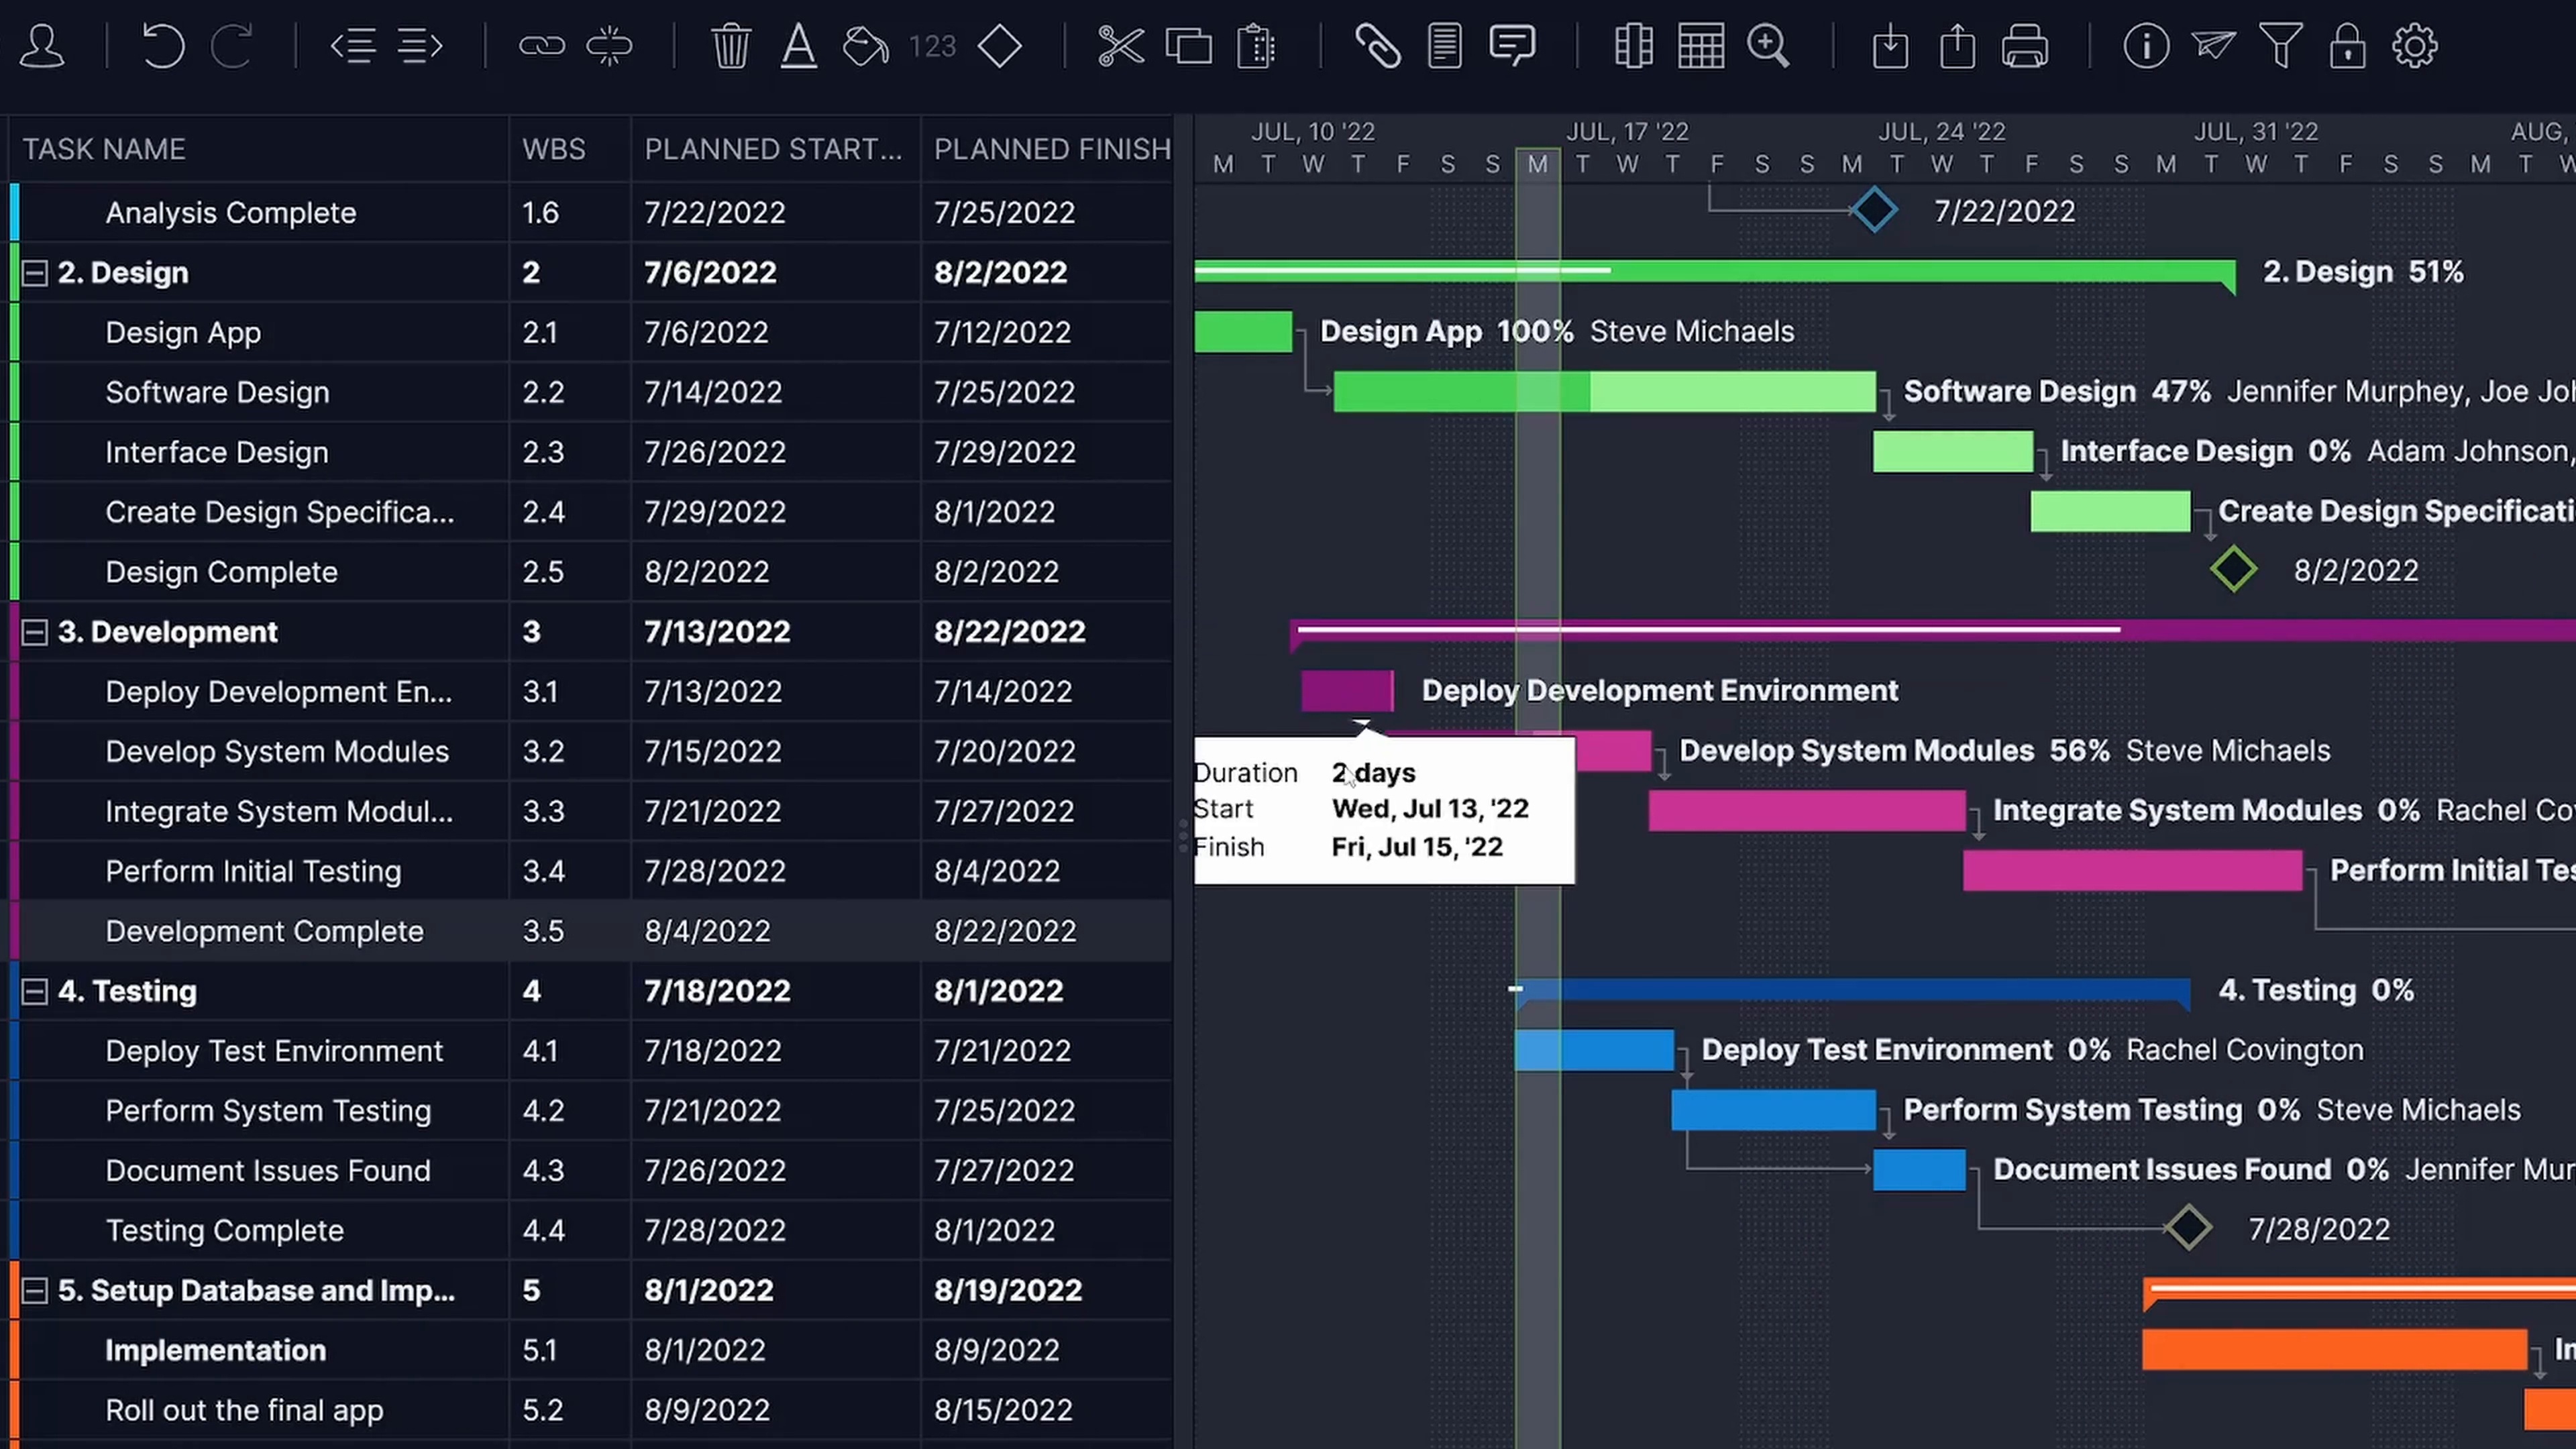Click the 7/22/2022 milestone diamond marker
The width and height of the screenshot is (2576, 1449).
[1876, 210]
